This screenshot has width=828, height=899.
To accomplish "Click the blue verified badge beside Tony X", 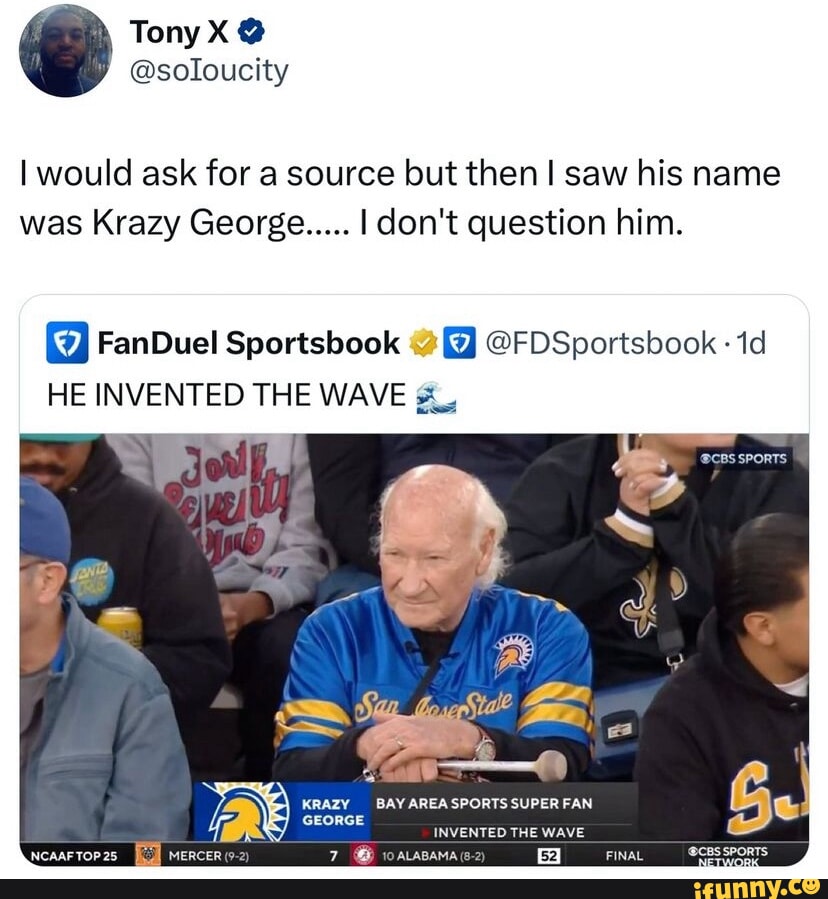I will click(x=251, y=32).
